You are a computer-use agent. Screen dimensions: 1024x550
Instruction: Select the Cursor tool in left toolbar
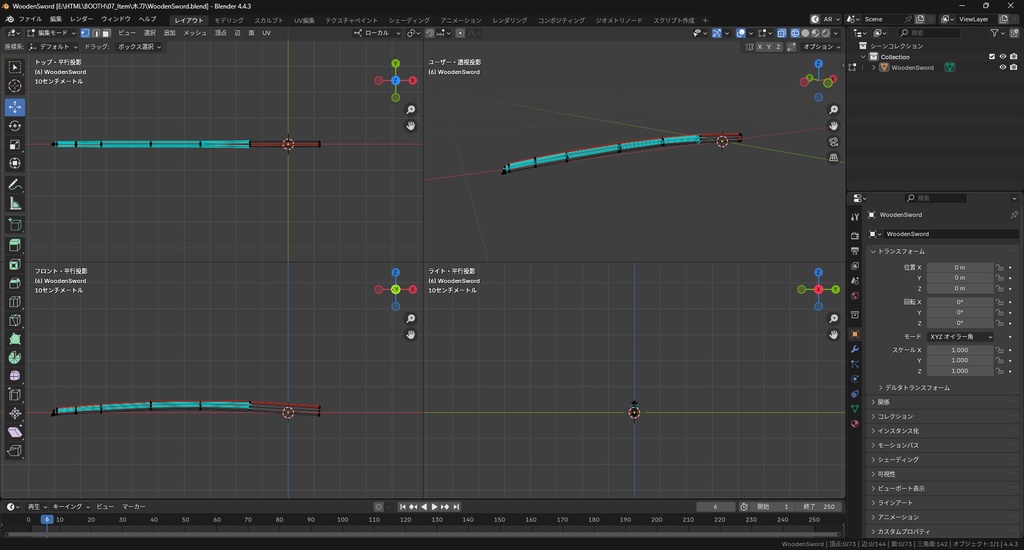point(14,86)
